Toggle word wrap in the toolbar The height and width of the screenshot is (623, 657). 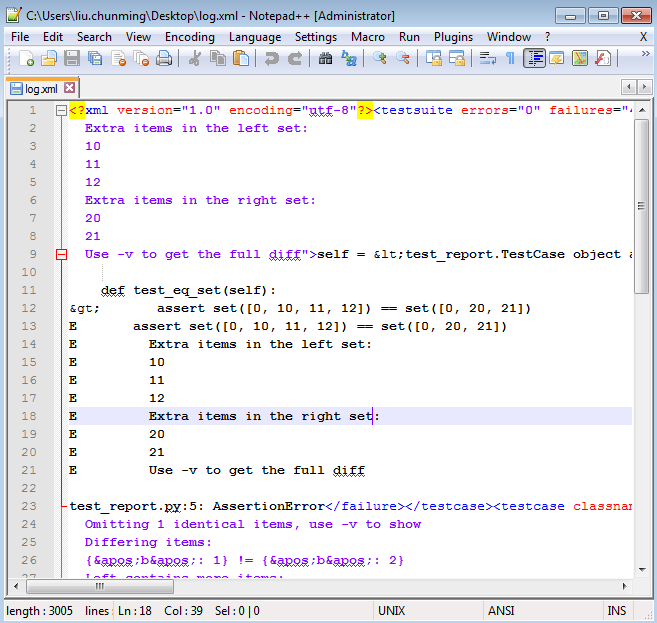click(x=487, y=58)
